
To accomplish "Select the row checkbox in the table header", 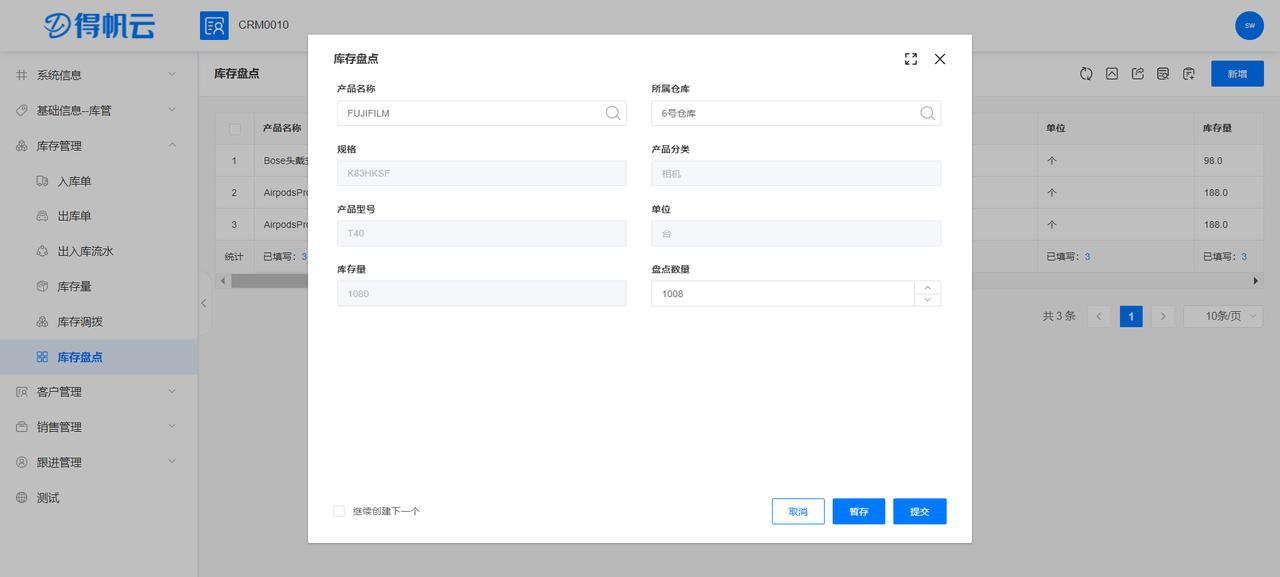I will click(236, 128).
